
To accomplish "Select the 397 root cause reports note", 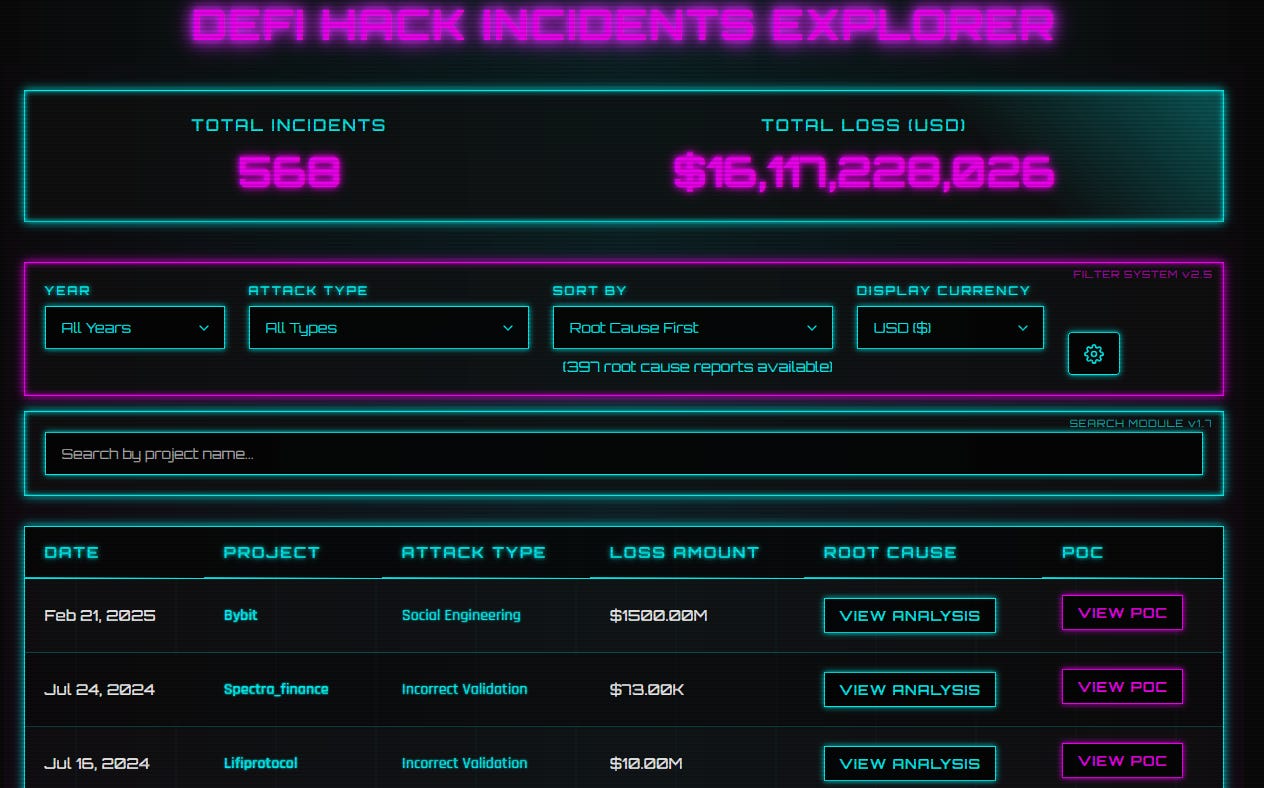I will (x=697, y=367).
